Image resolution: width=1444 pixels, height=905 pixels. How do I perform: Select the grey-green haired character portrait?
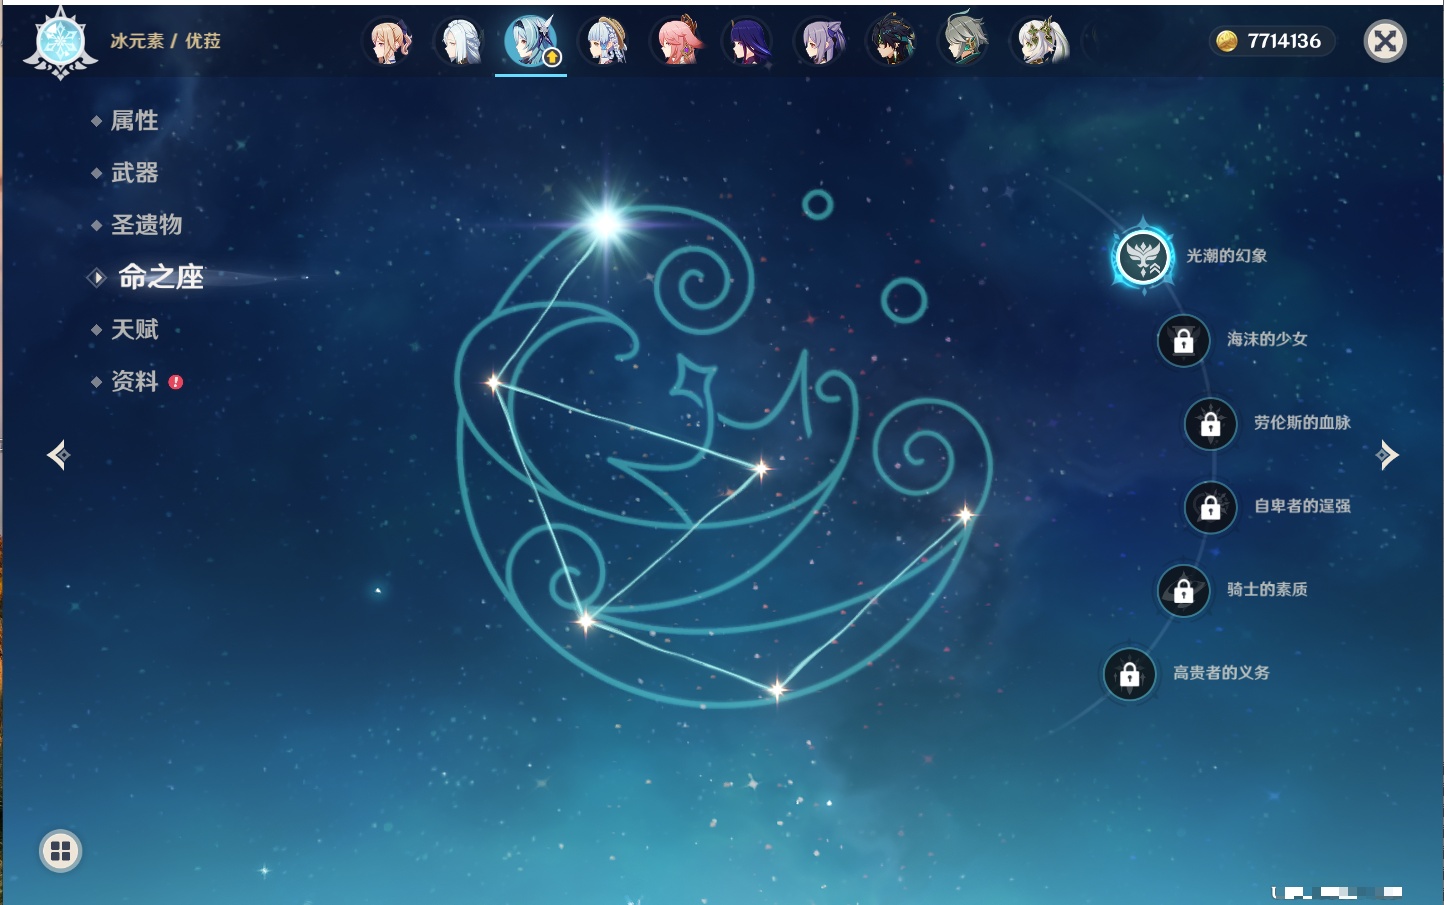point(964,42)
